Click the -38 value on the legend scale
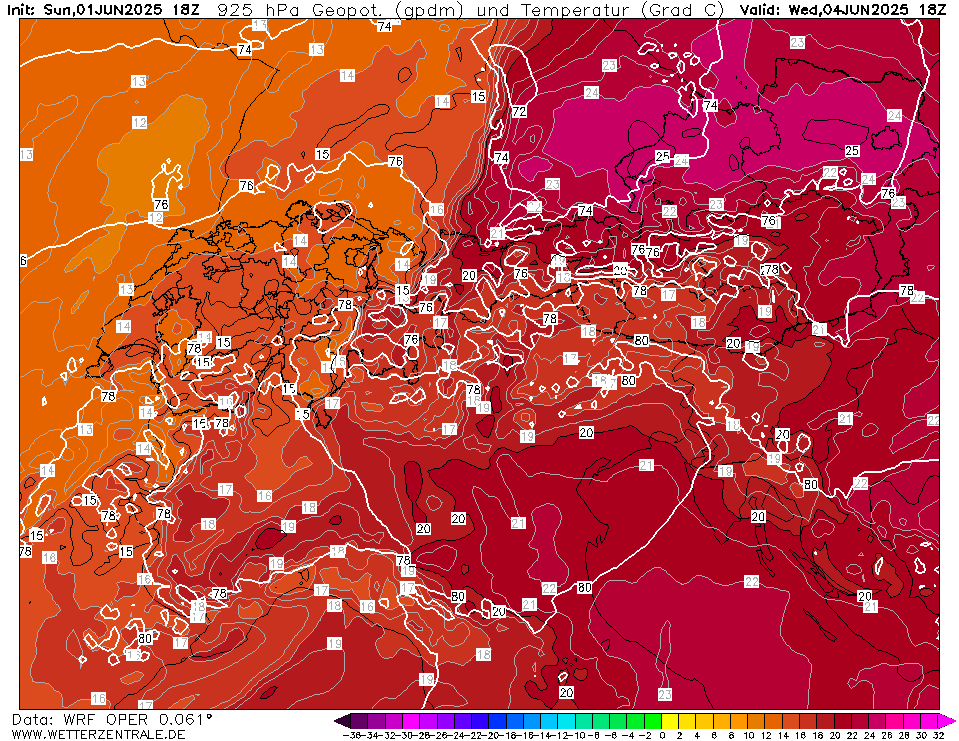 [x=351, y=735]
